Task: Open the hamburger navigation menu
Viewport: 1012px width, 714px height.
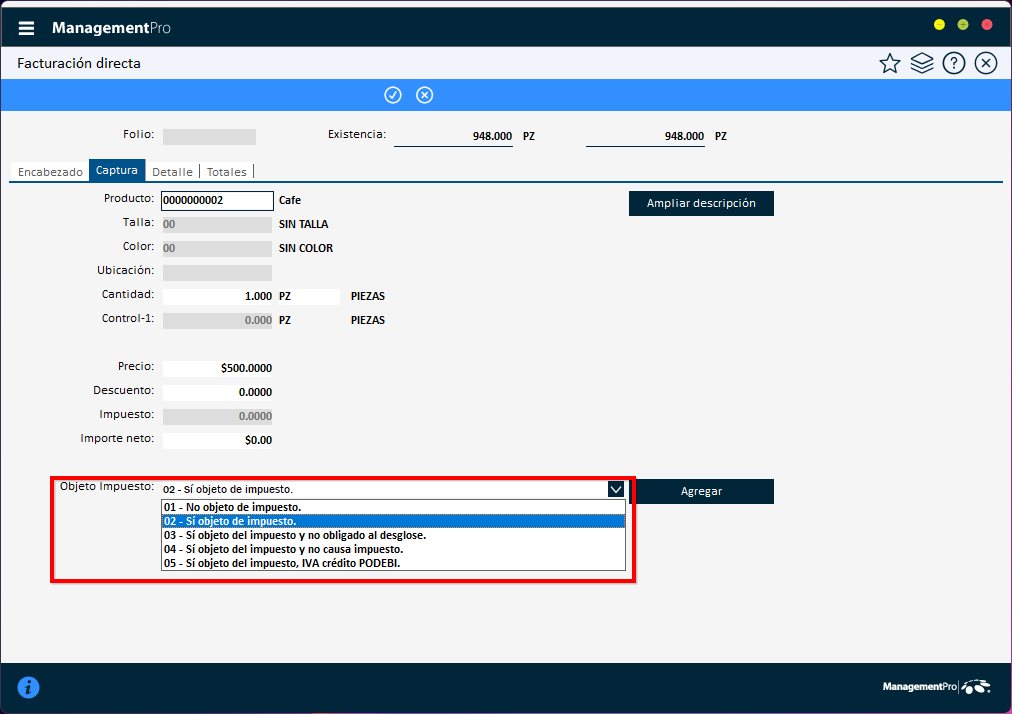Action: tap(26, 26)
